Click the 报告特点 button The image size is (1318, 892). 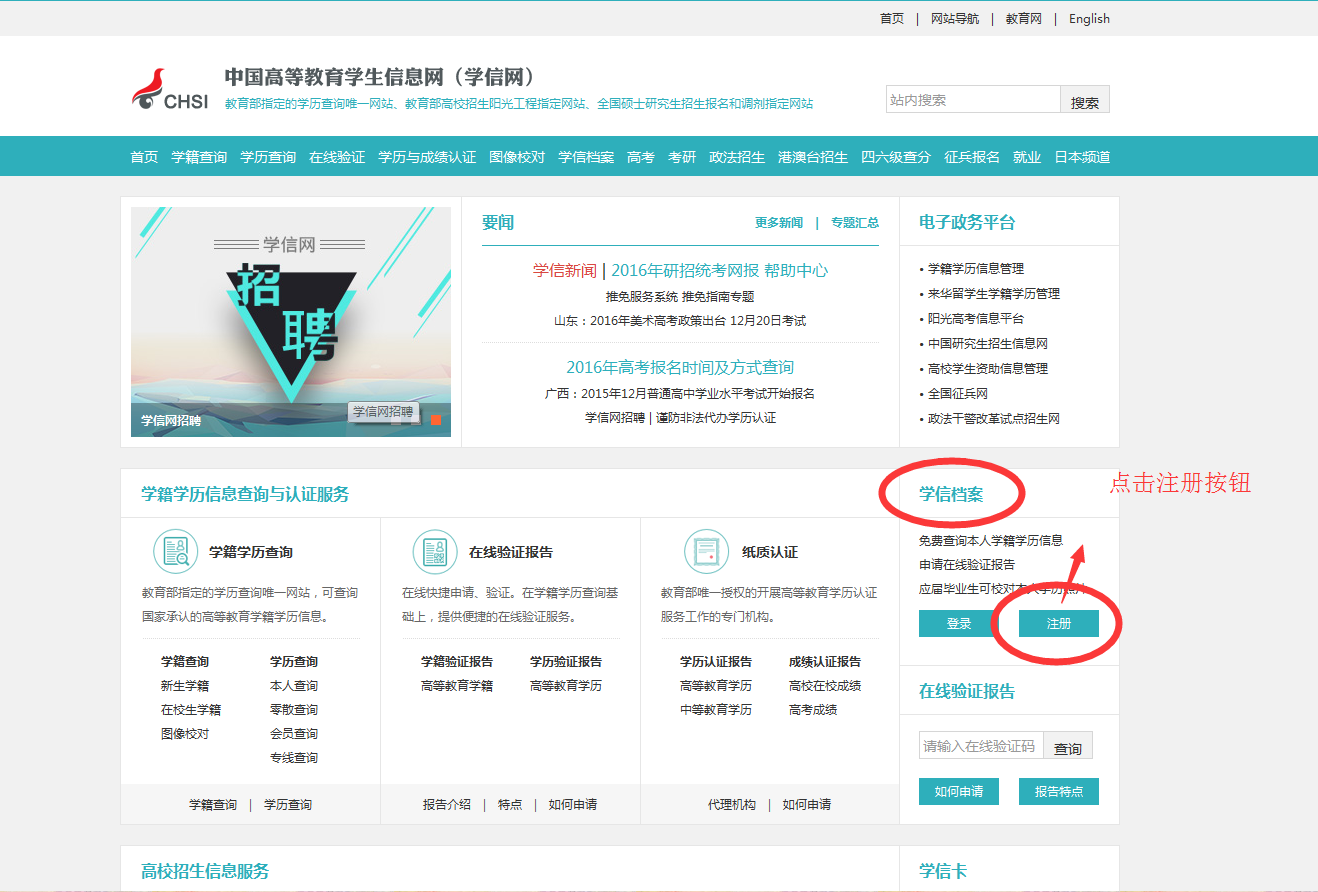click(x=1059, y=791)
